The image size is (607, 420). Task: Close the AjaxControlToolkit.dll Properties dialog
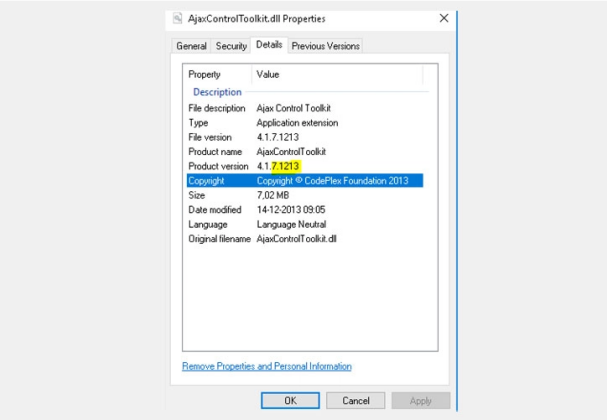(443, 18)
